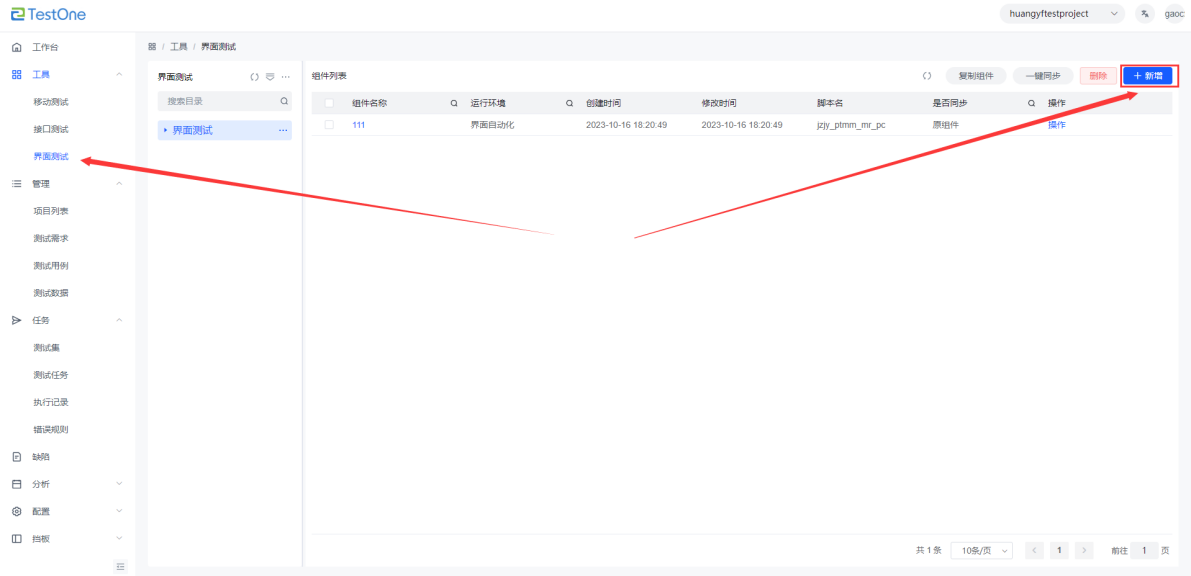This screenshot has height=576, width=1191.
Task: Open 接口测试 in the sidebar
Action: (51, 129)
